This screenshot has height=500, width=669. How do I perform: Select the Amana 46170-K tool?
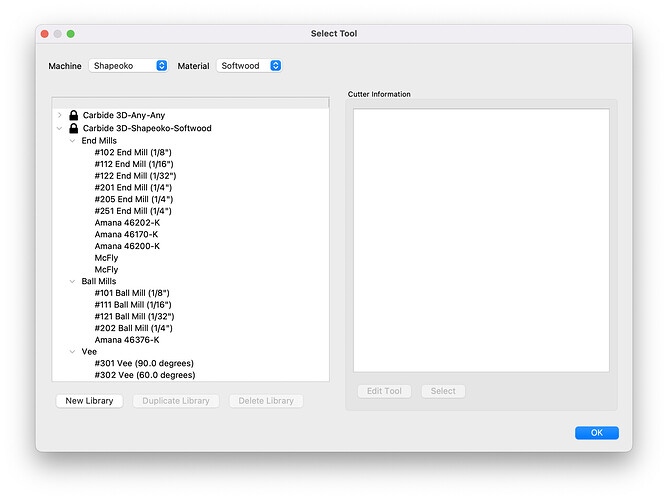[x=126, y=234]
